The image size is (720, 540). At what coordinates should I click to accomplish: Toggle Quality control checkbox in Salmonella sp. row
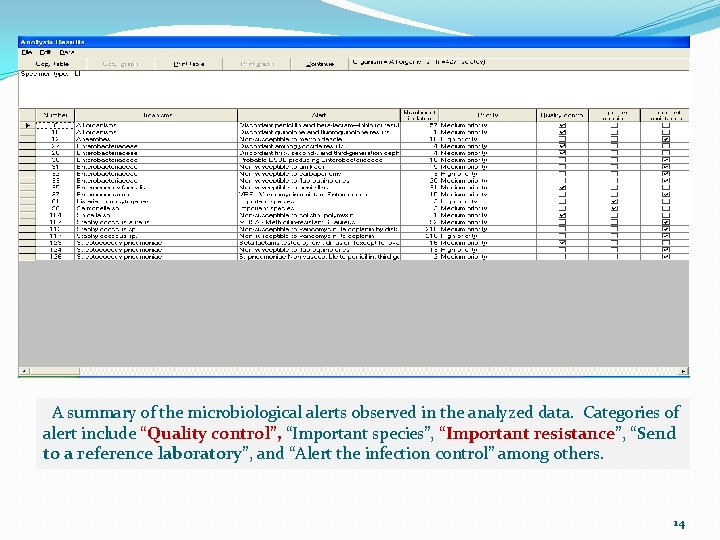562,208
